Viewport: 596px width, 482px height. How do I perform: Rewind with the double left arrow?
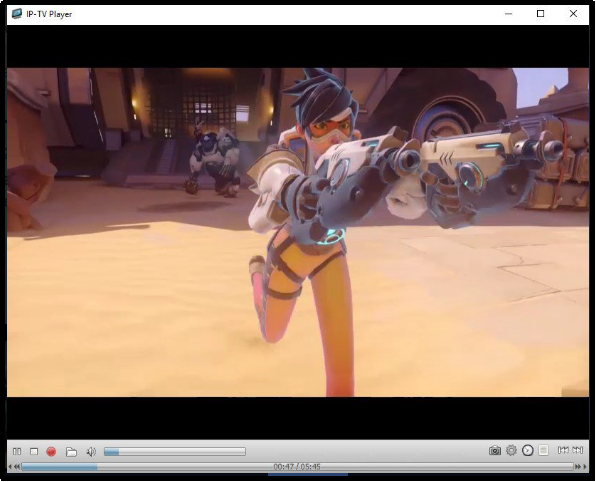pos(17,467)
